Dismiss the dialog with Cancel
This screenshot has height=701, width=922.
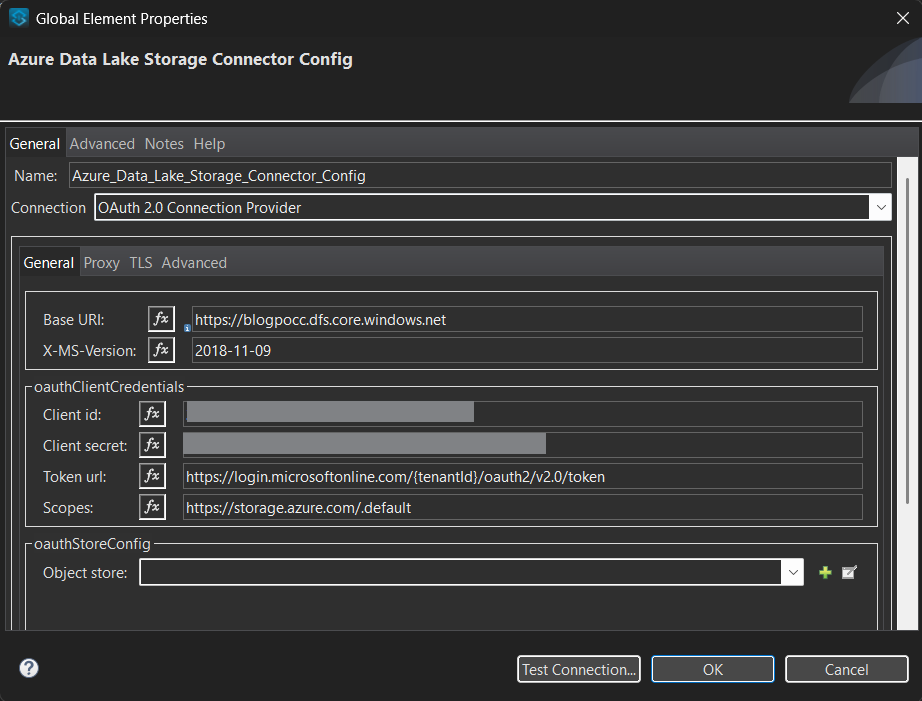(846, 669)
